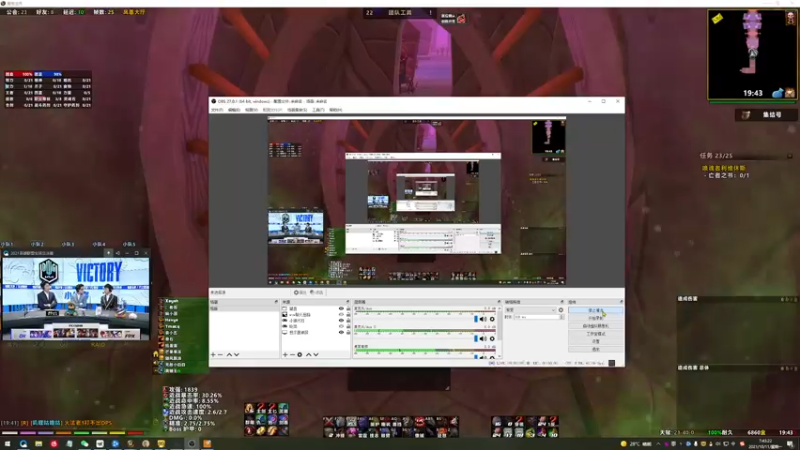Pop out the Sources dock
800x450 pixels.
(x=348, y=302)
